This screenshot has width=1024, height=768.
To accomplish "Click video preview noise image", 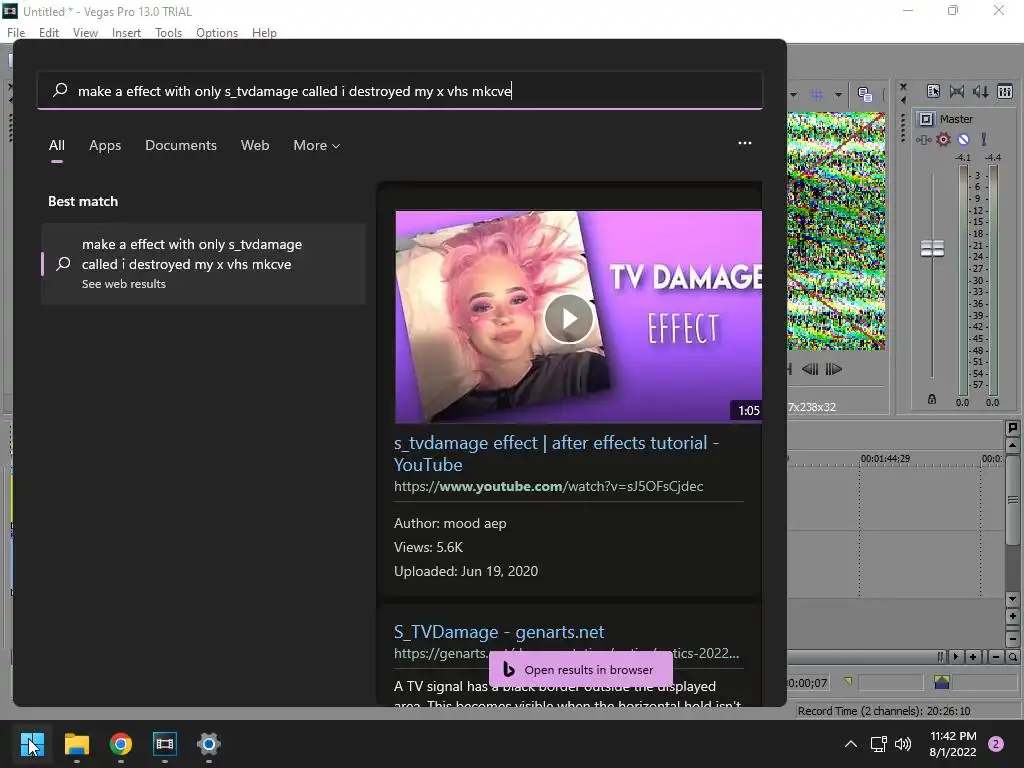I will (836, 231).
